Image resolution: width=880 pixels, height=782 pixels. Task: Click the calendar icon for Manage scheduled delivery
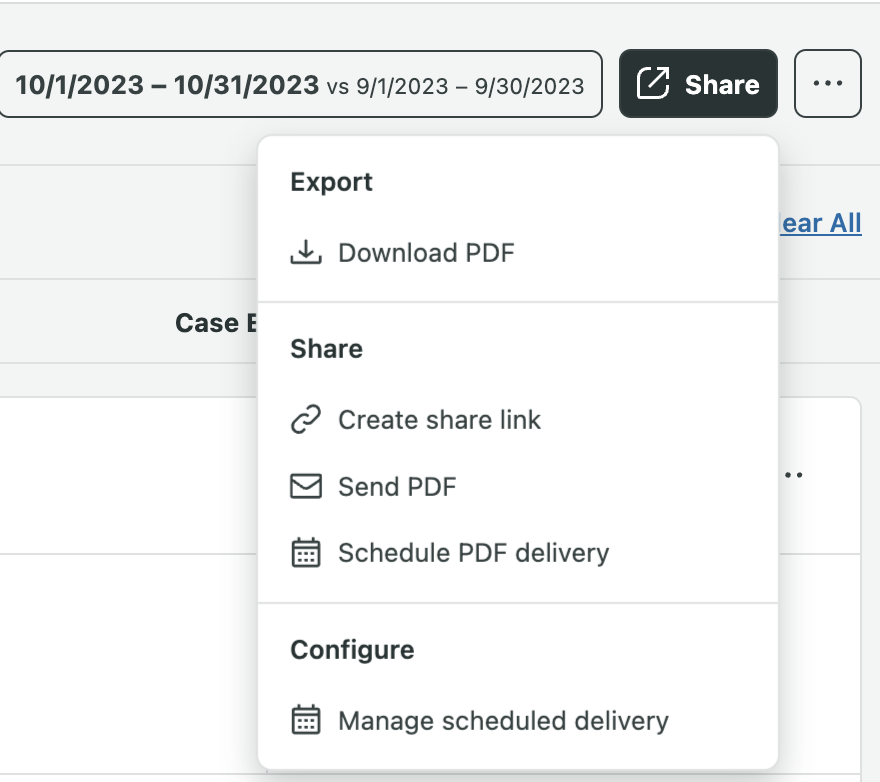coord(307,719)
